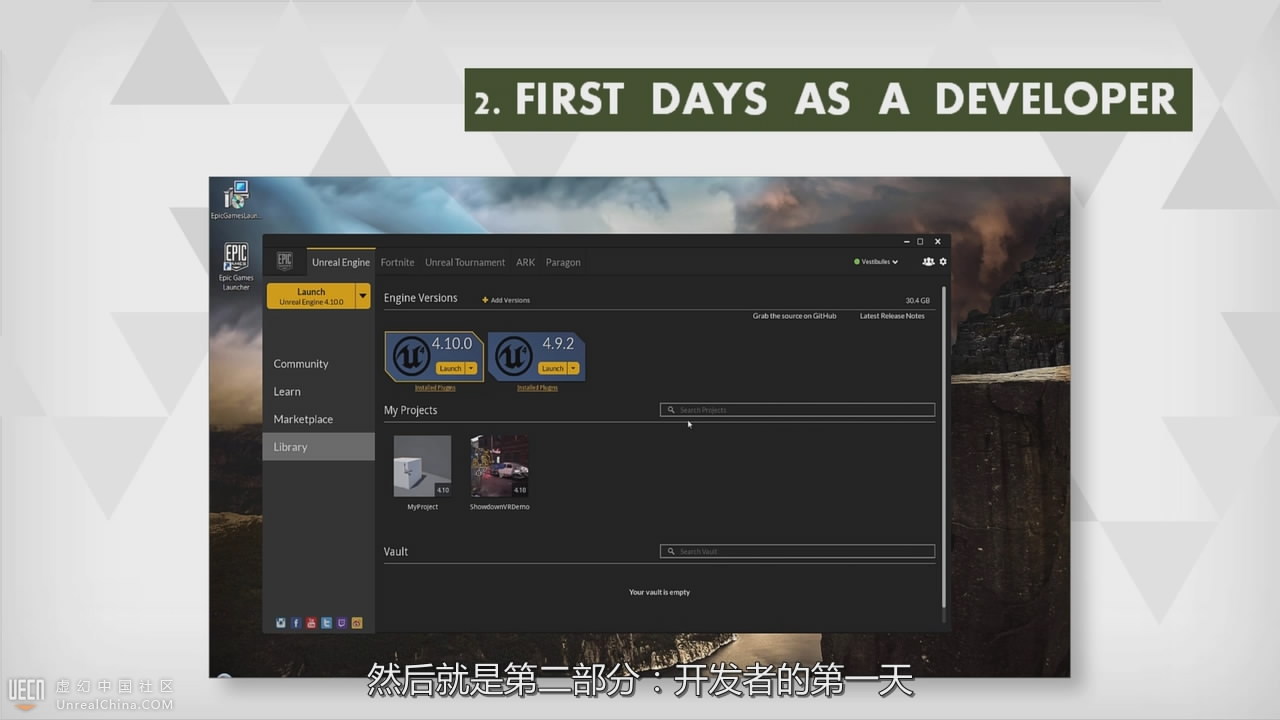Click the Vault heading

396,551
